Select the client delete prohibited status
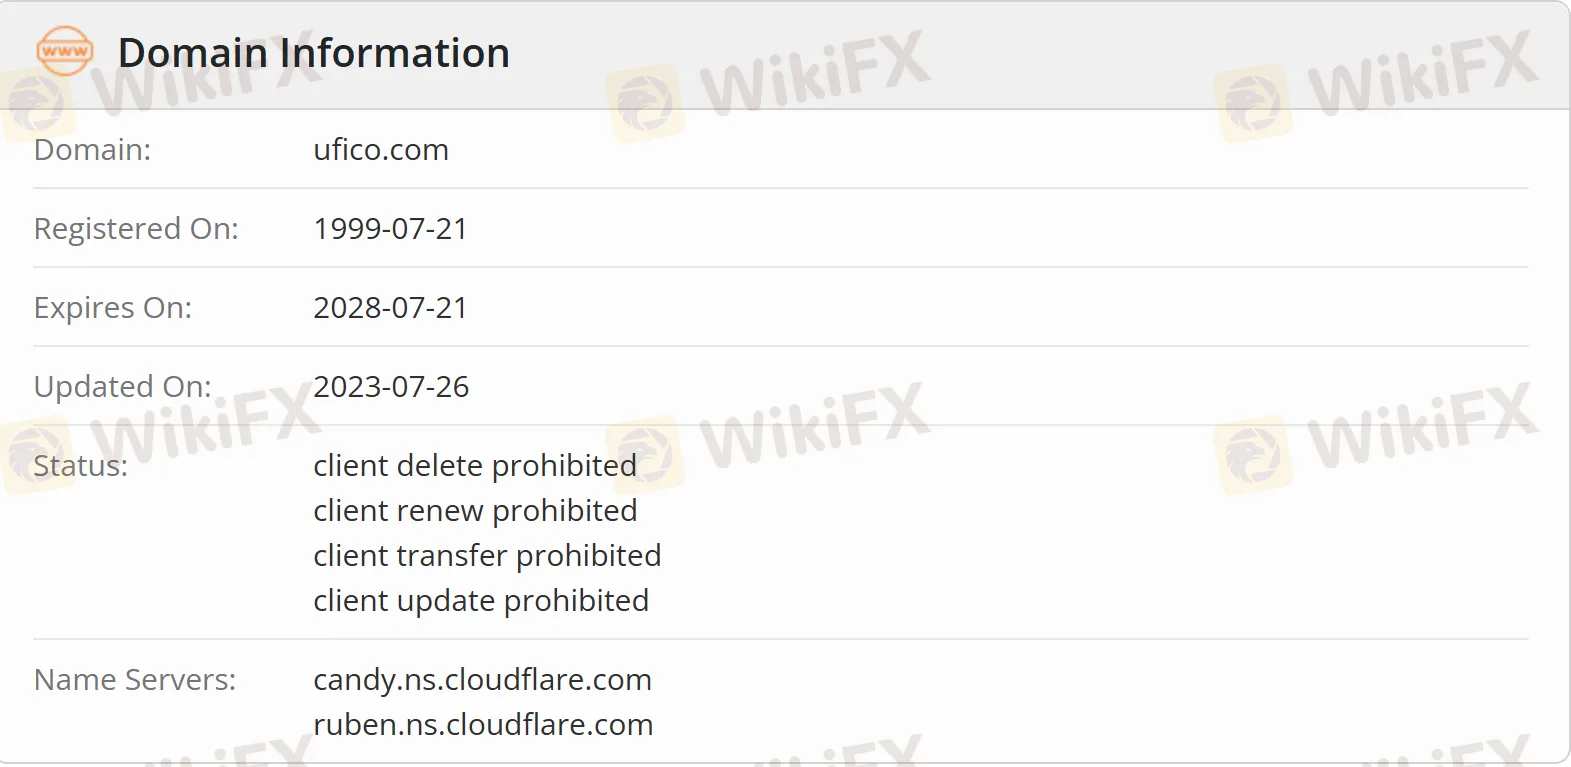The height and width of the screenshot is (767, 1571). [x=475, y=466]
